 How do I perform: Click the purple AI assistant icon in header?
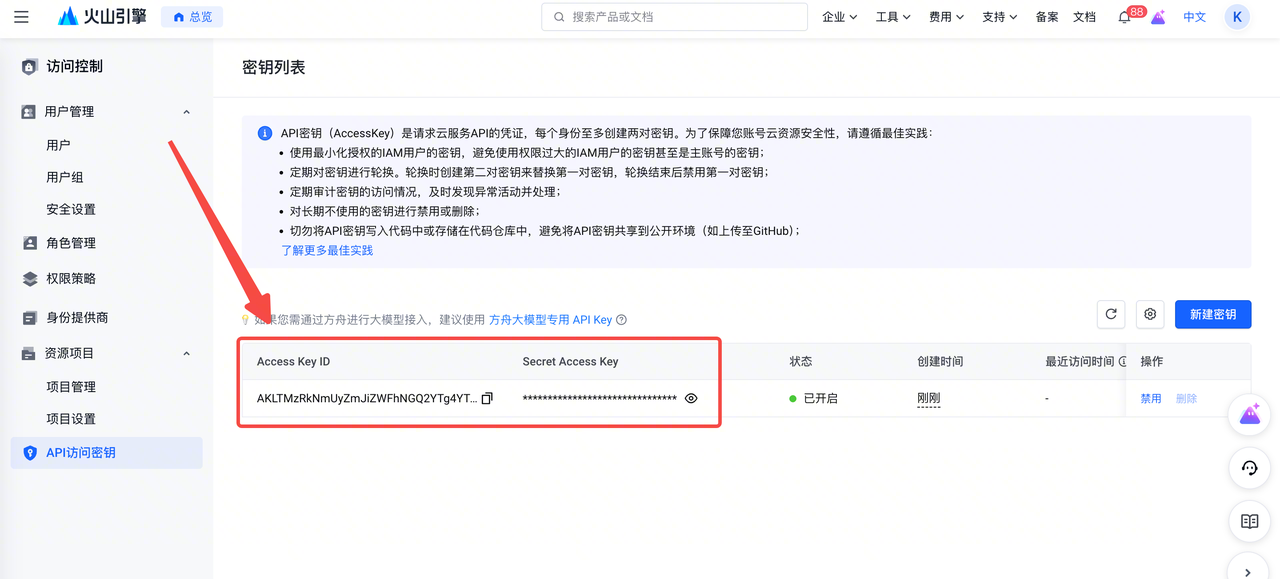(1158, 17)
